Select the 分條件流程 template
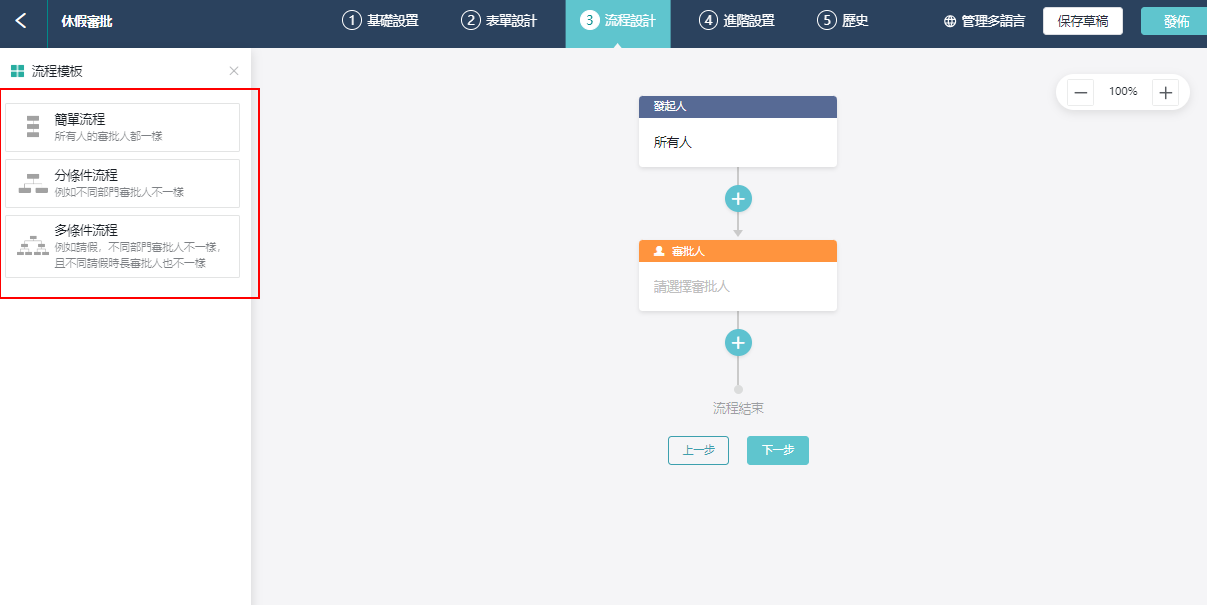Viewport: 1207px width, 605px height. click(x=122, y=183)
